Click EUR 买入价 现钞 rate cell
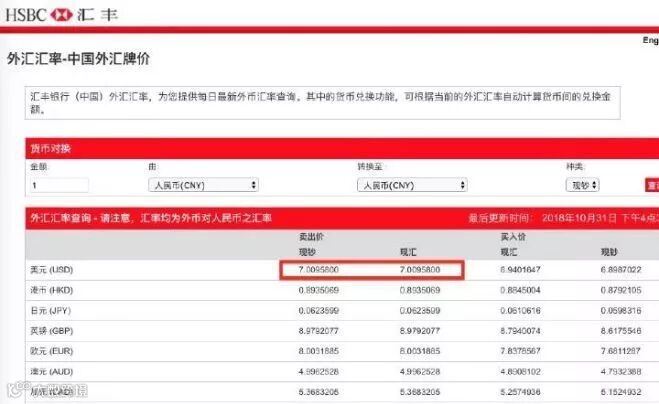 coord(621,351)
